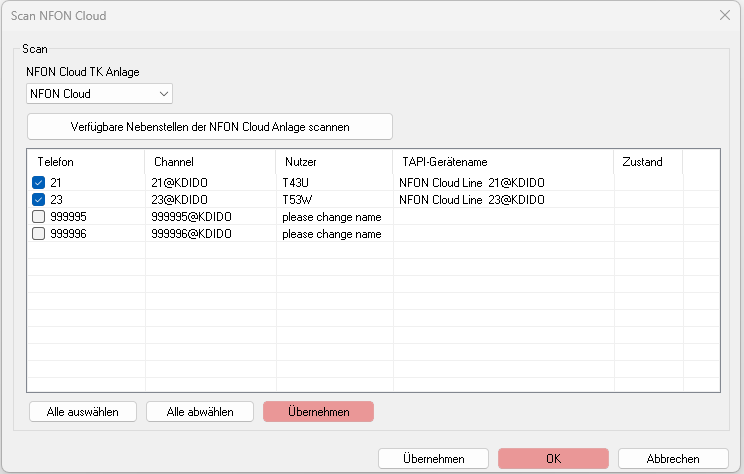Image resolution: width=744 pixels, height=474 pixels.
Task: Select the user cell T53W
Action: point(298,200)
